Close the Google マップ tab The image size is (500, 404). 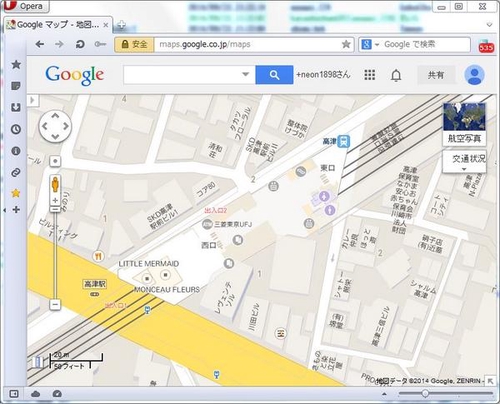click(106, 25)
